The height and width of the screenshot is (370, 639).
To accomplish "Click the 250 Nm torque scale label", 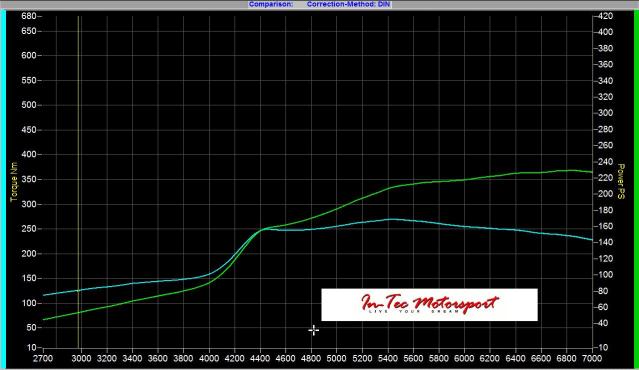I will (x=29, y=229).
